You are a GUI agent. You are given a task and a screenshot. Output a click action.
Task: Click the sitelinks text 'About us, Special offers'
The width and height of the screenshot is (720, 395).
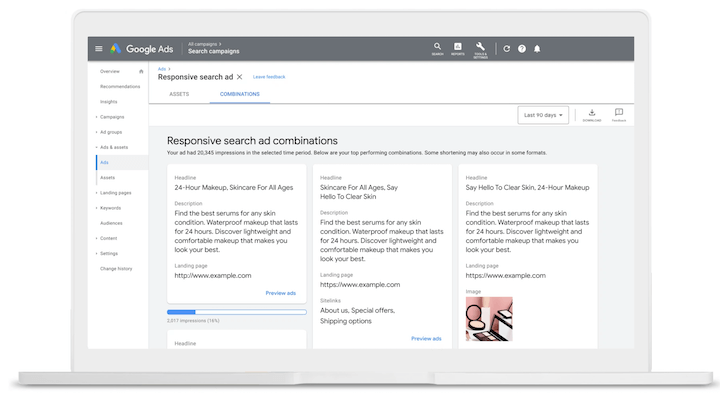(x=357, y=310)
